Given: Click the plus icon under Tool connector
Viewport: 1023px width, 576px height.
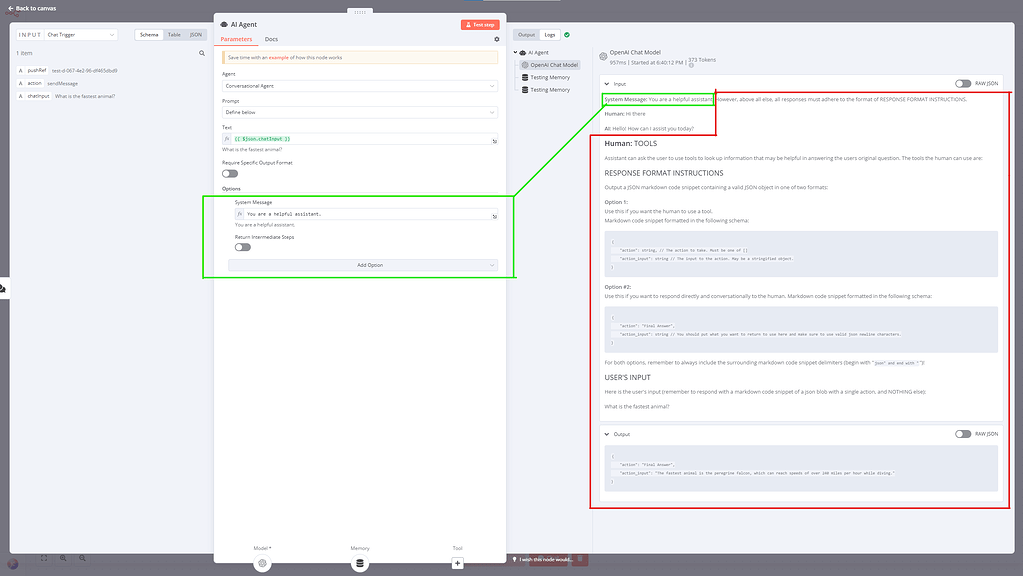Looking at the screenshot, I should 457,563.
